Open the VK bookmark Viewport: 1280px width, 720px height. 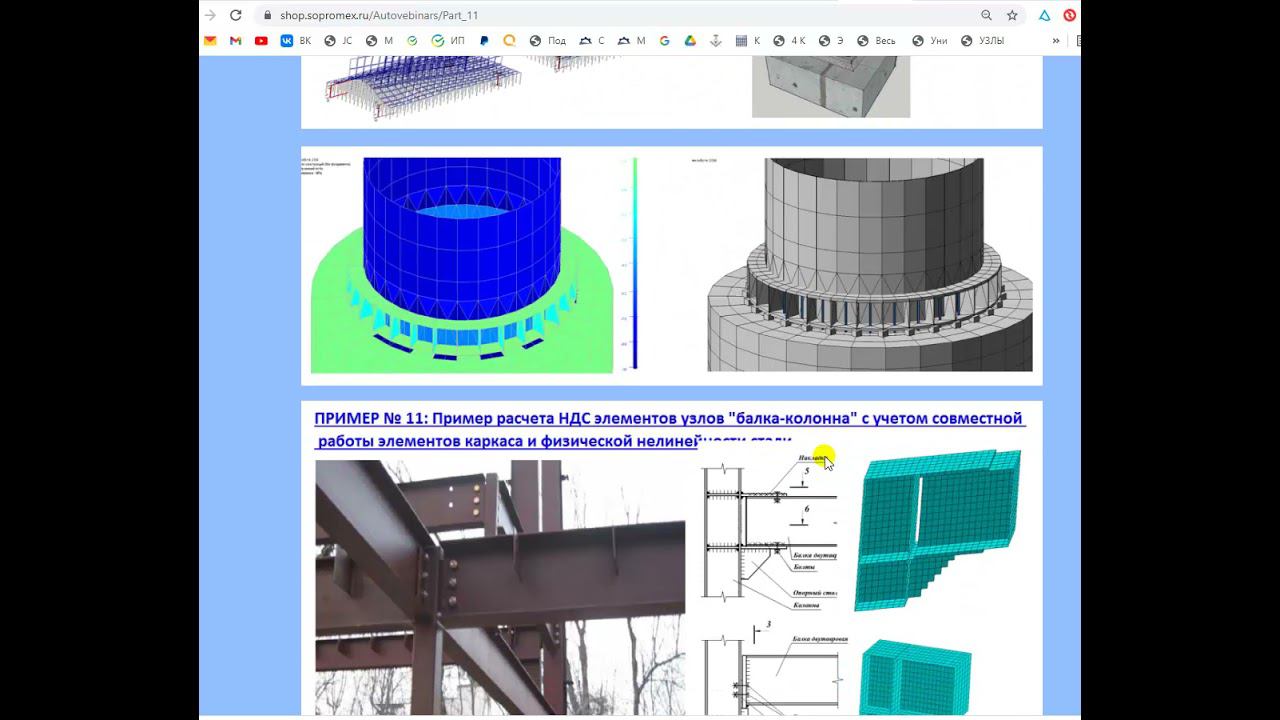(x=296, y=41)
